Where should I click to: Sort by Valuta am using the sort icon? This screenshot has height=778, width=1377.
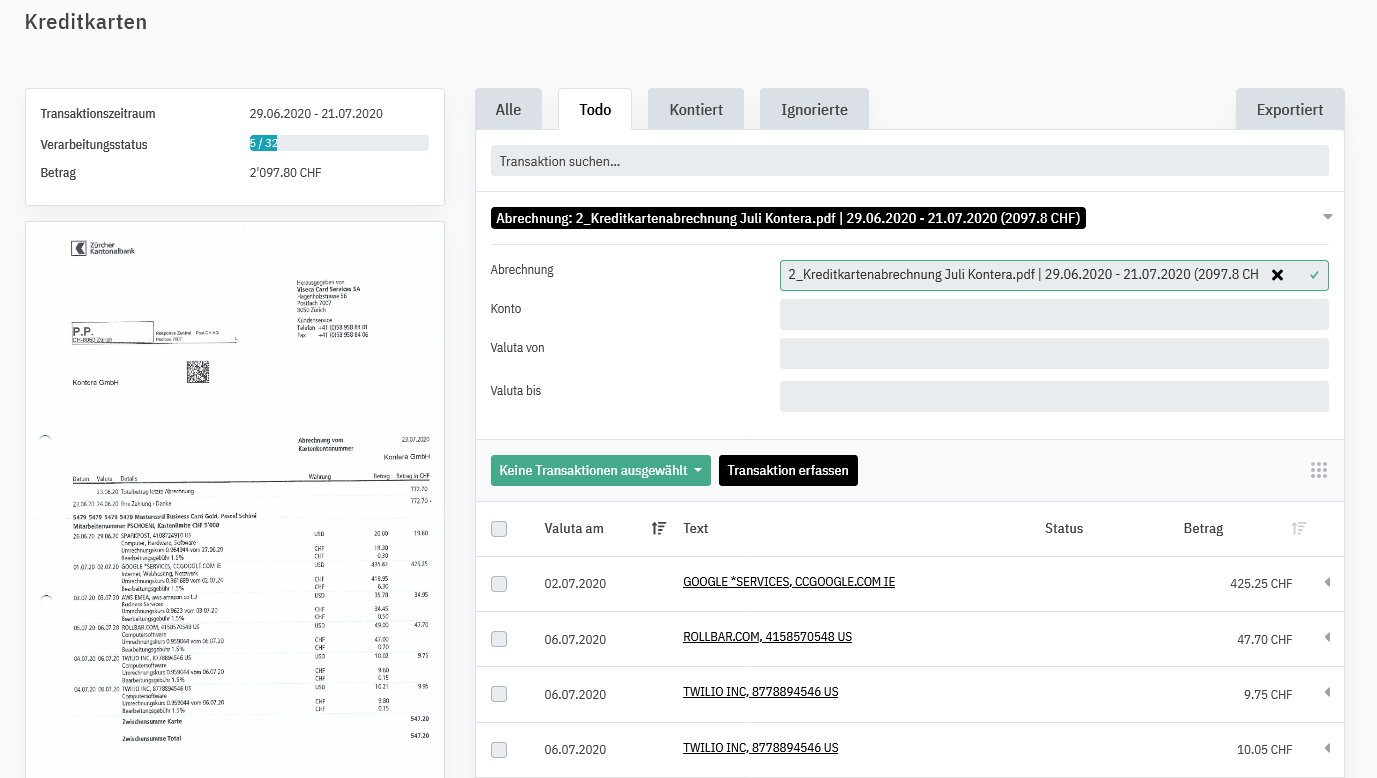[x=659, y=528]
